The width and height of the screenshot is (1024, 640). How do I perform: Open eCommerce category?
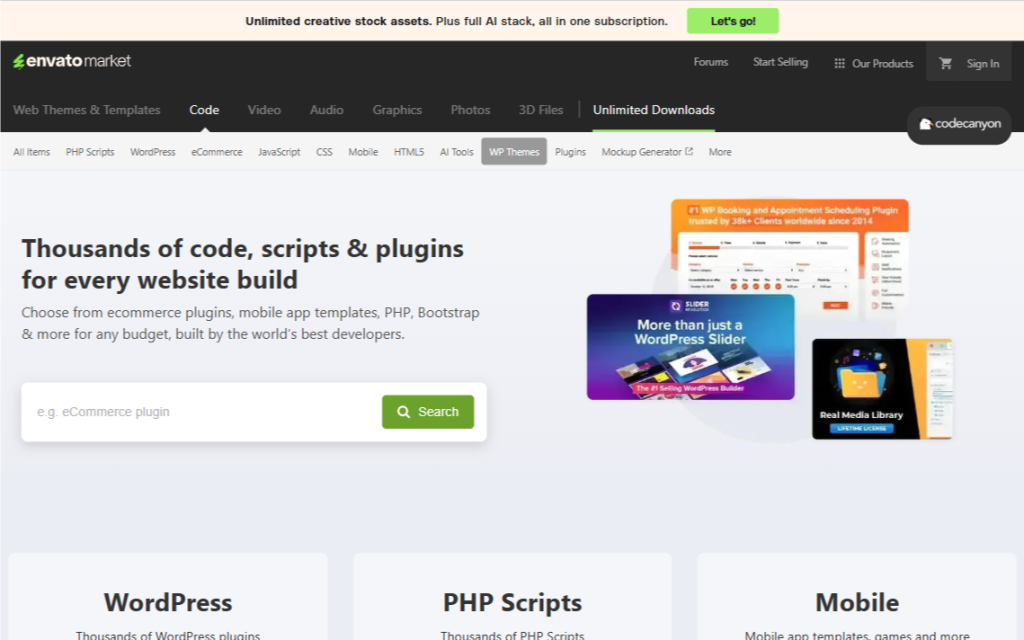[x=217, y=152]
